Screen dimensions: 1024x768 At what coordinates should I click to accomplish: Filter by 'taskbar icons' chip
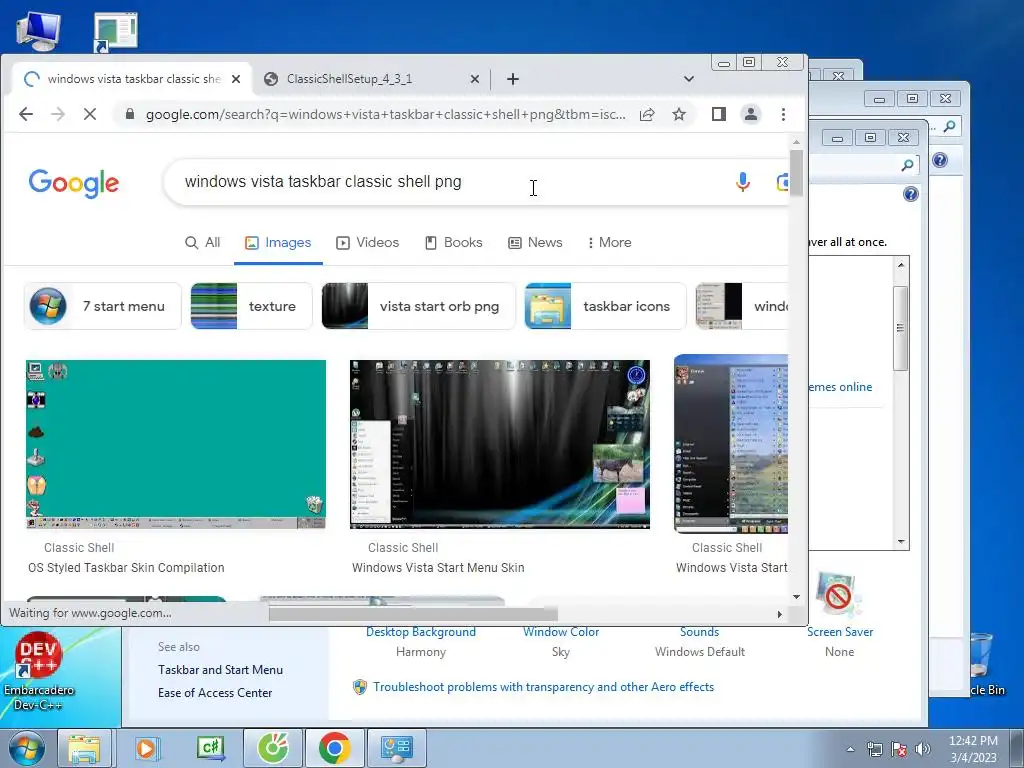(605, 306)
